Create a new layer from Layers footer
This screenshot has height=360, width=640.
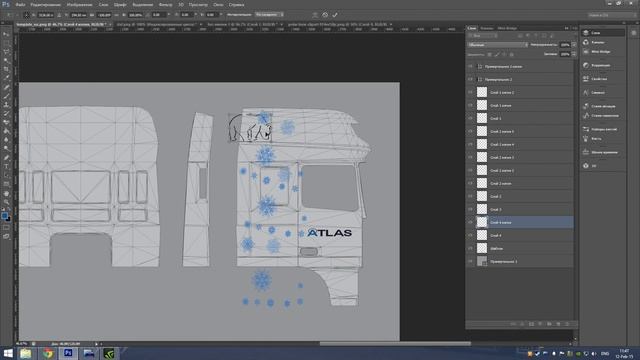[x=558, y=324]
